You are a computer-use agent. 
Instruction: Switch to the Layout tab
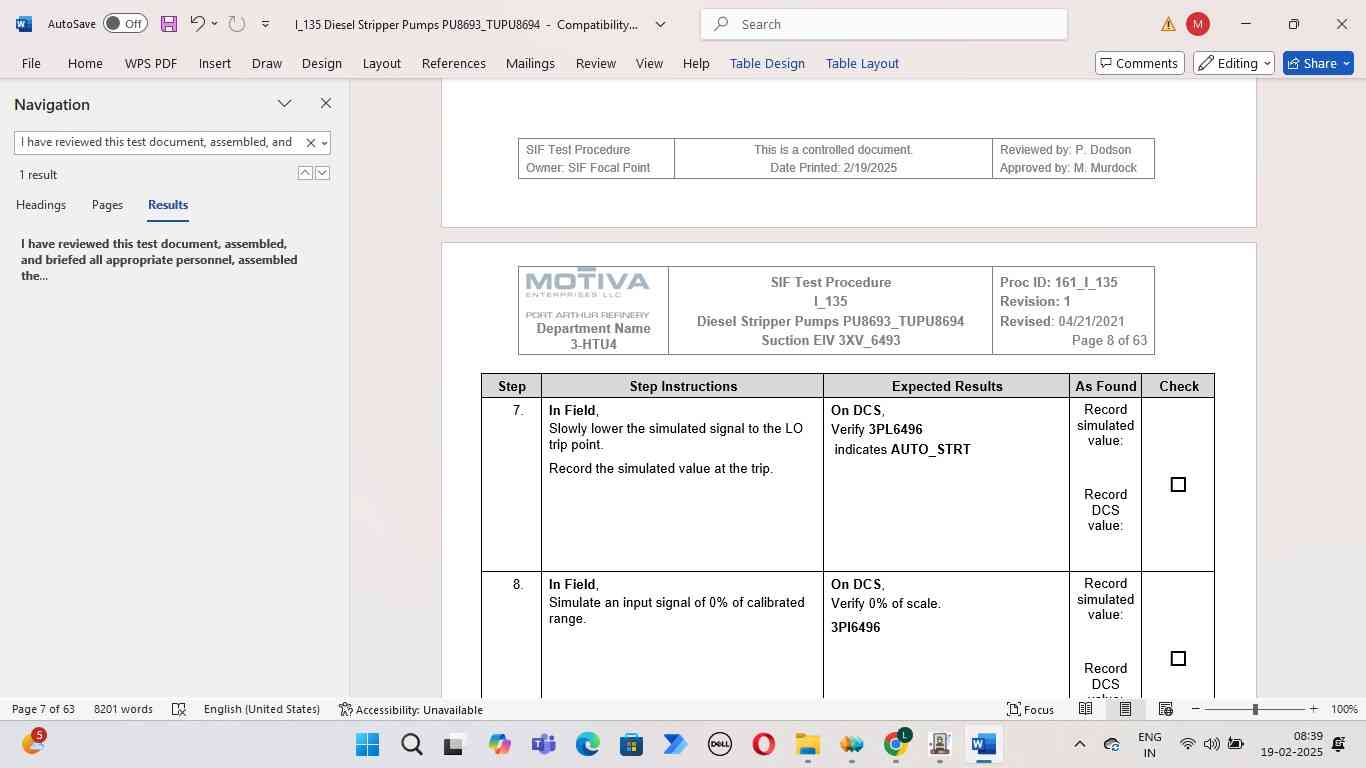pyautogui.click(x=382, y=63)
